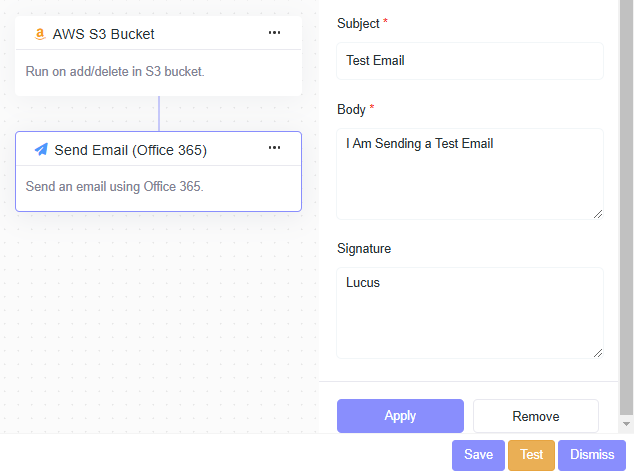Click the AWS S3 Bucket amazon icon

40,34
